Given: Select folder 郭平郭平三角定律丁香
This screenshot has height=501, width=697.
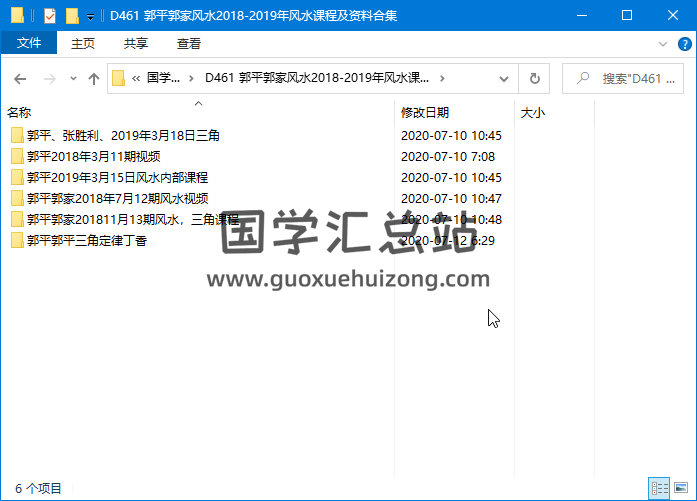Looking at the screenshot, I should (x=87, y=240).
